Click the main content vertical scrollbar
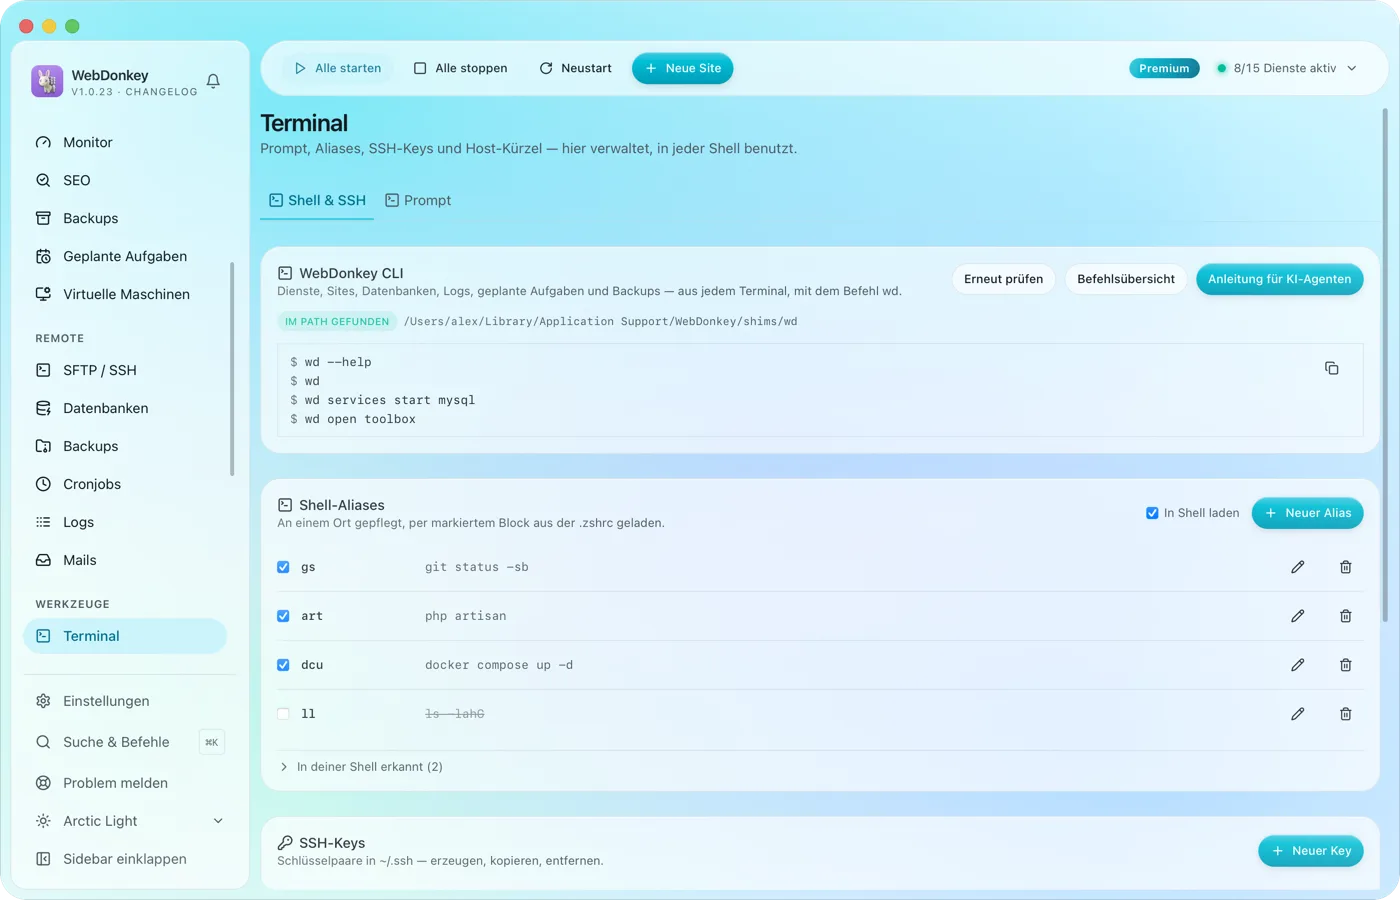 click(1385, 365)
